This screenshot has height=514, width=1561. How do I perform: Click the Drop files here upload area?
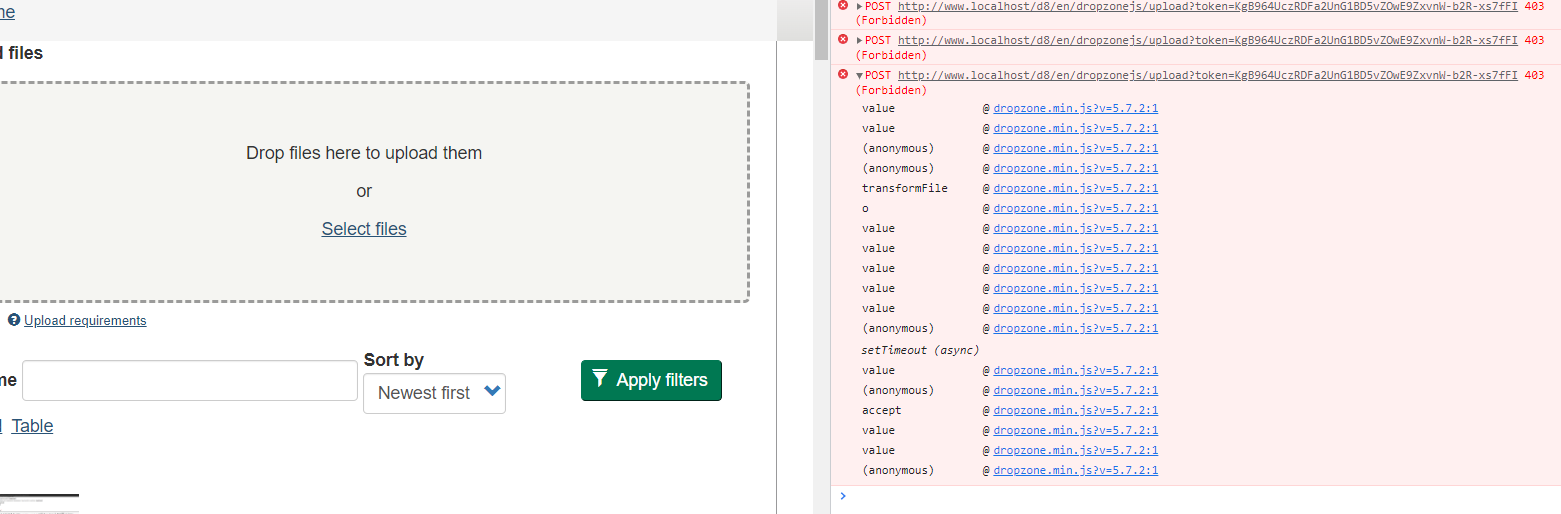[364, 120]
